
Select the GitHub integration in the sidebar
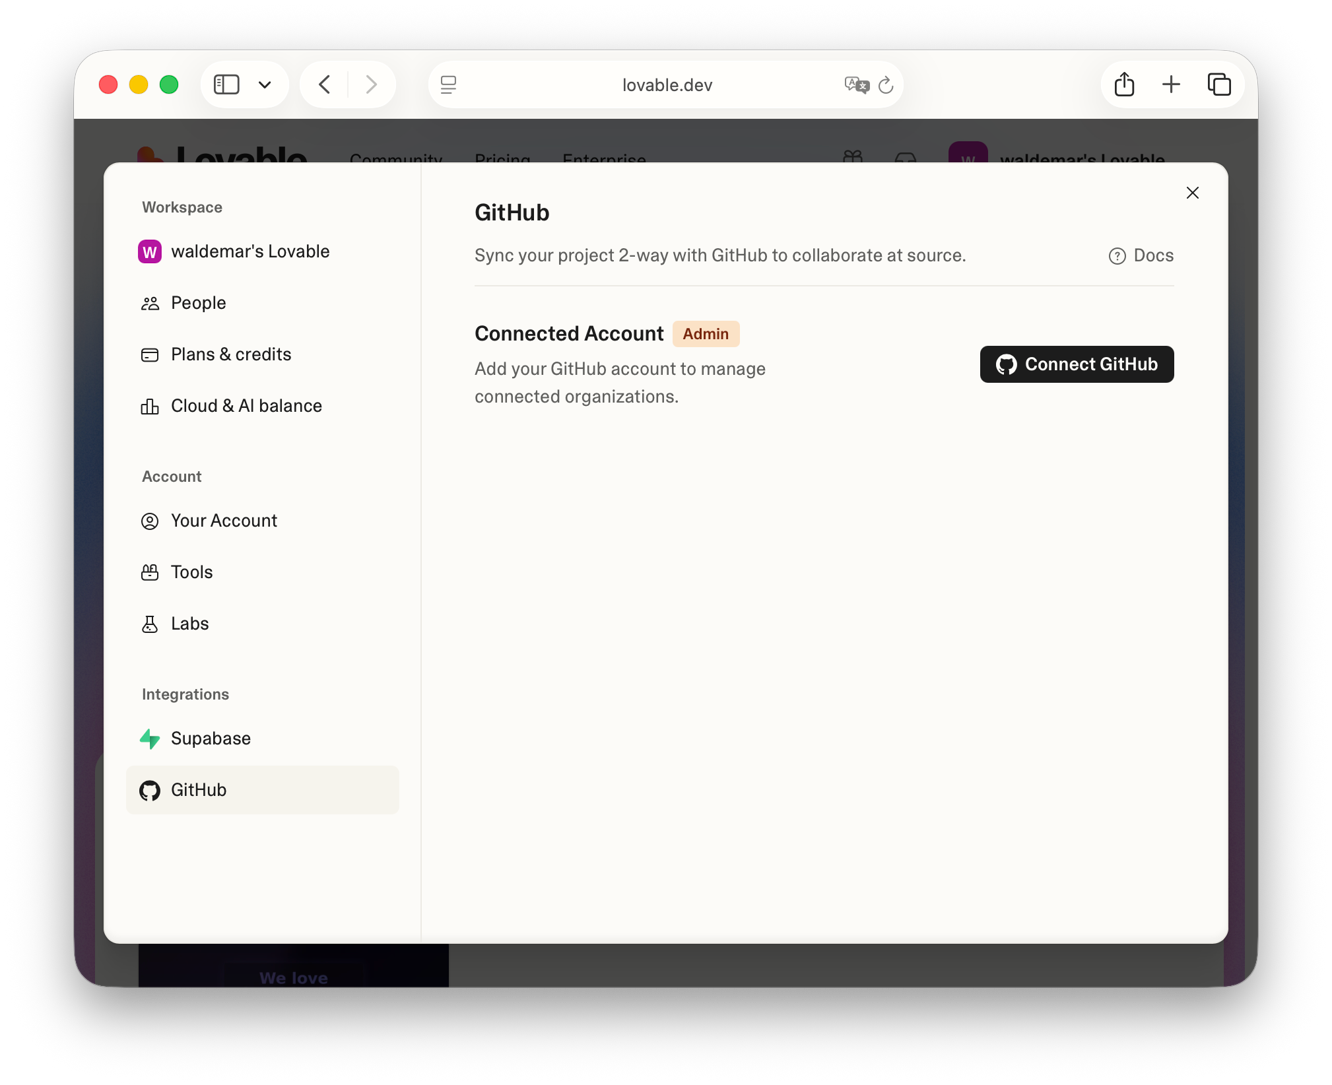coord(198,790)
